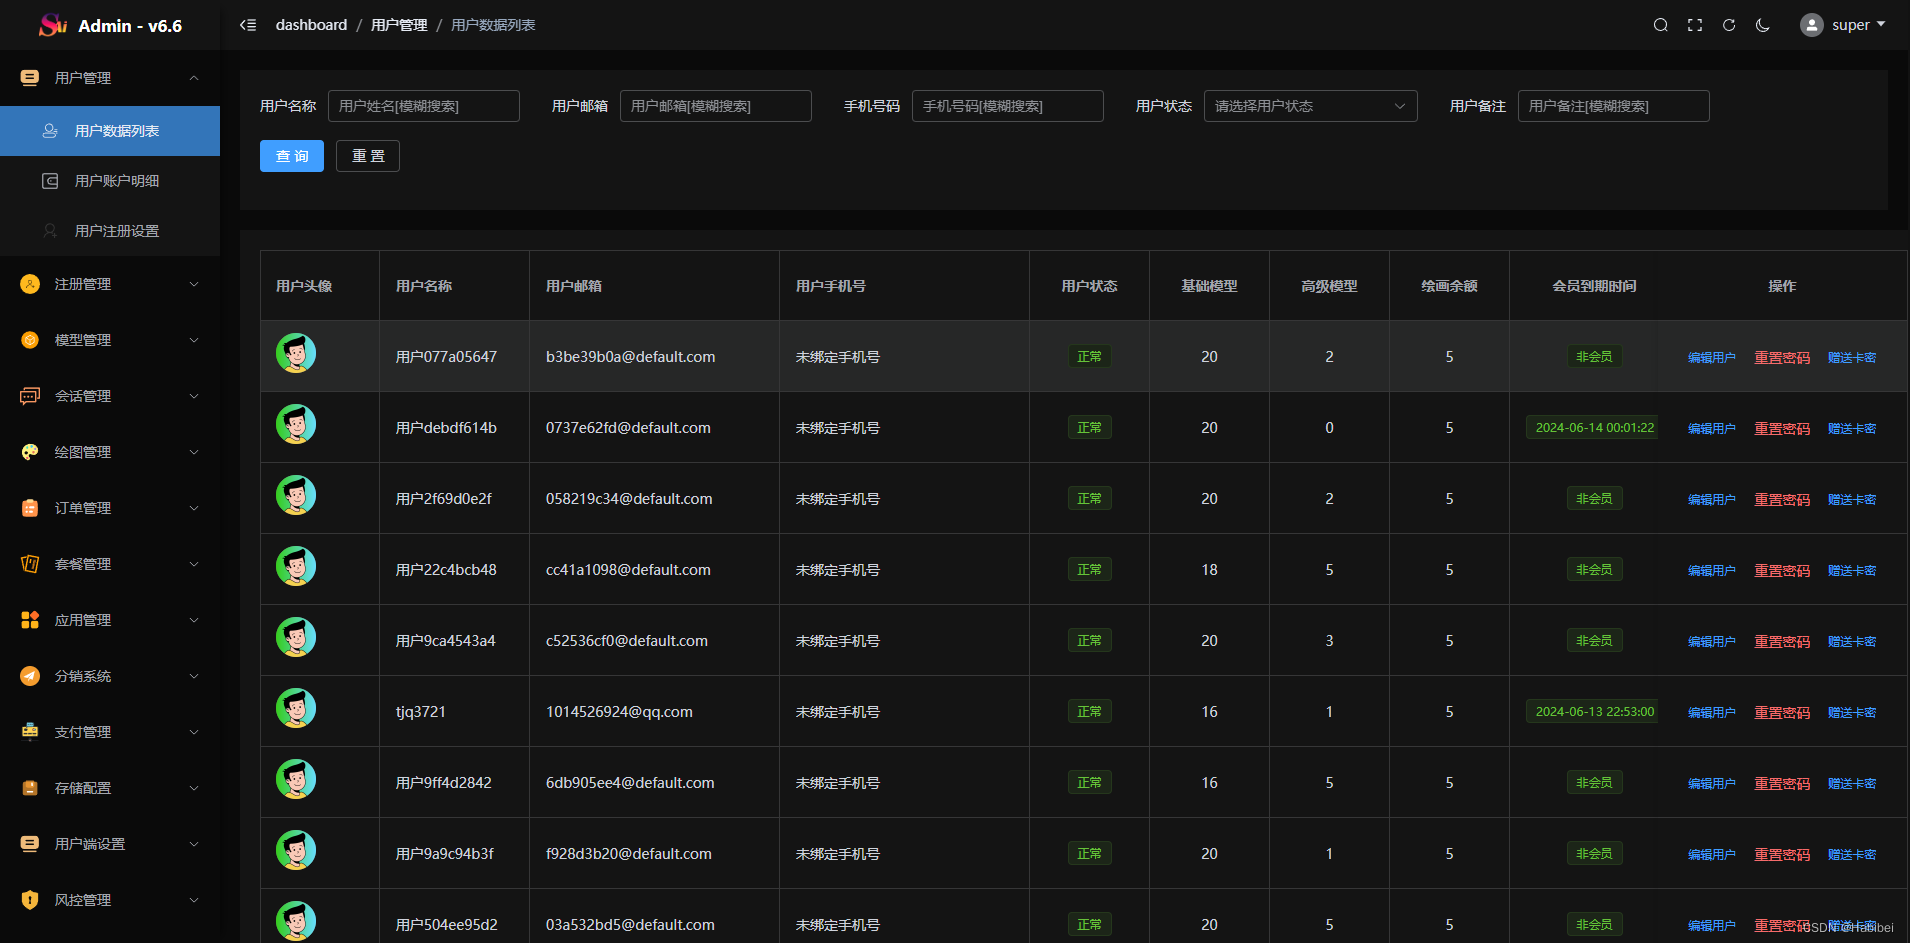Viewport: 1910px width, 943px height.
Task: Expand the 绘图管理 menu chevron
Action: 194,452
